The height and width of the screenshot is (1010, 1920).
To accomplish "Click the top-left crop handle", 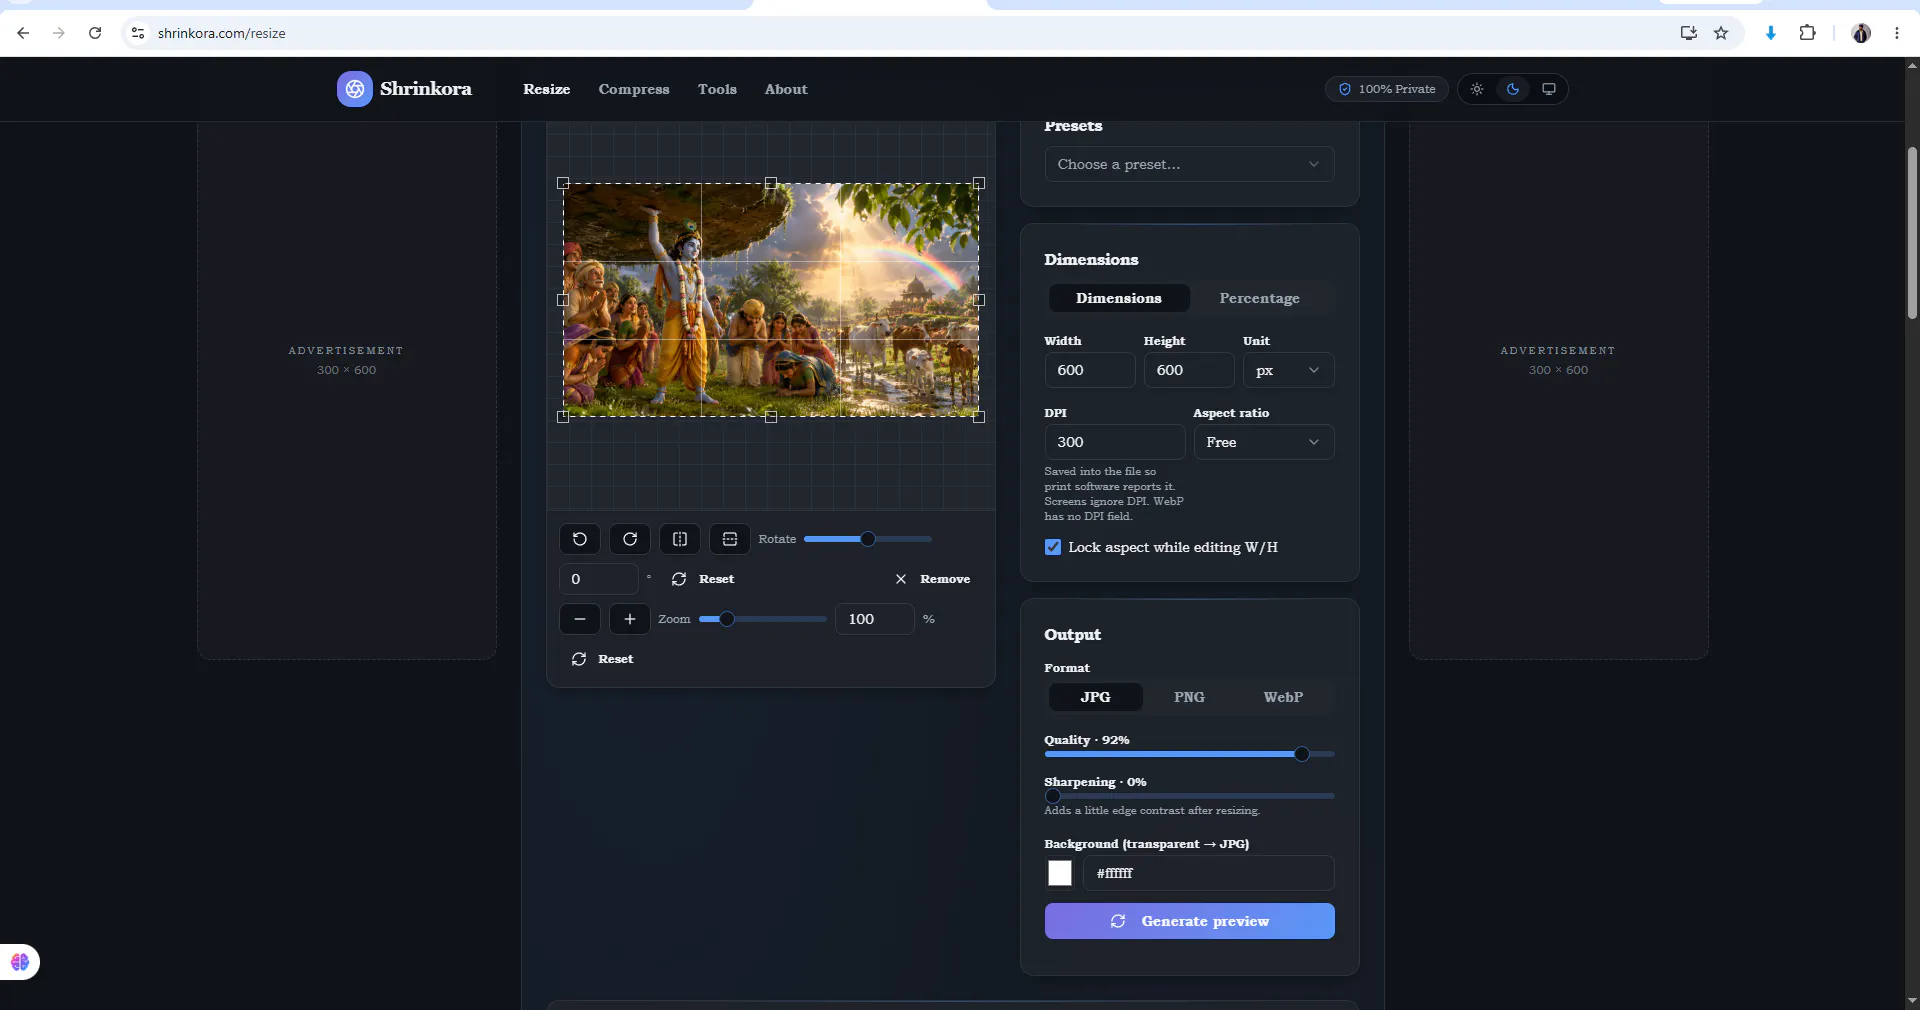I will pos(563,183).
